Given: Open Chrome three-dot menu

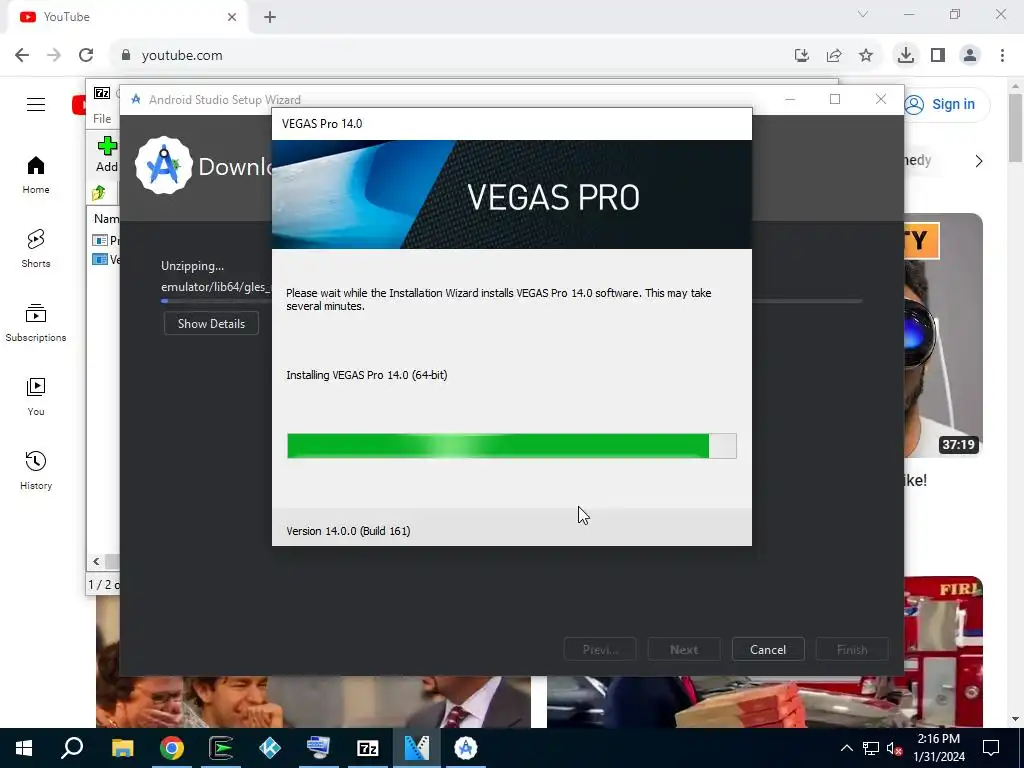Looking at the screenshot, I should (1002, 56).
